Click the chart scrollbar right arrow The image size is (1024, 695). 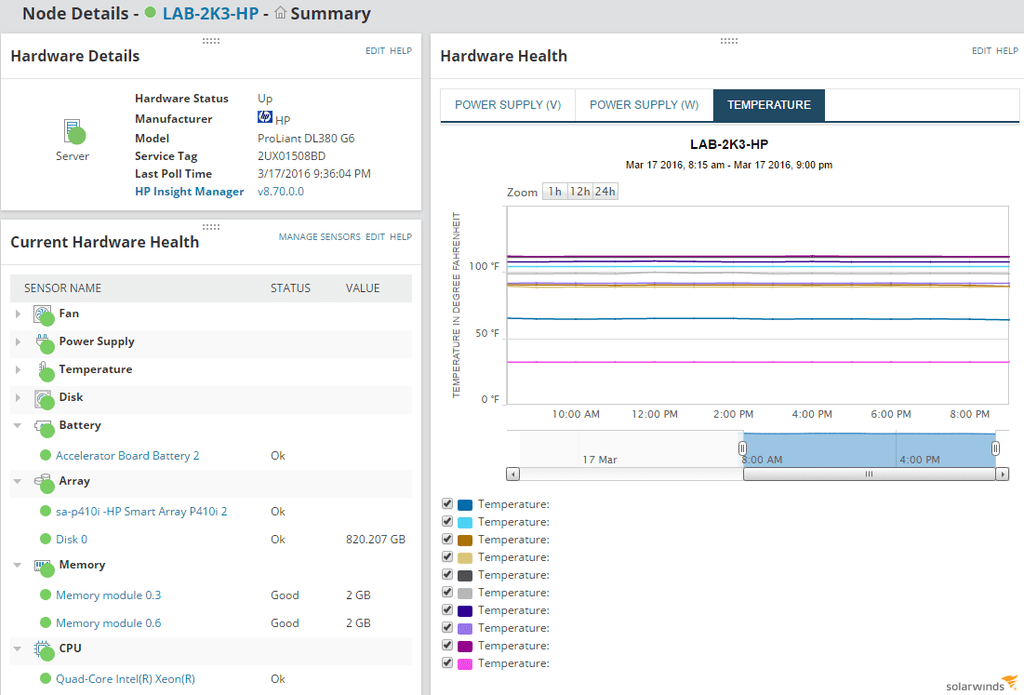coord(1002,474)
